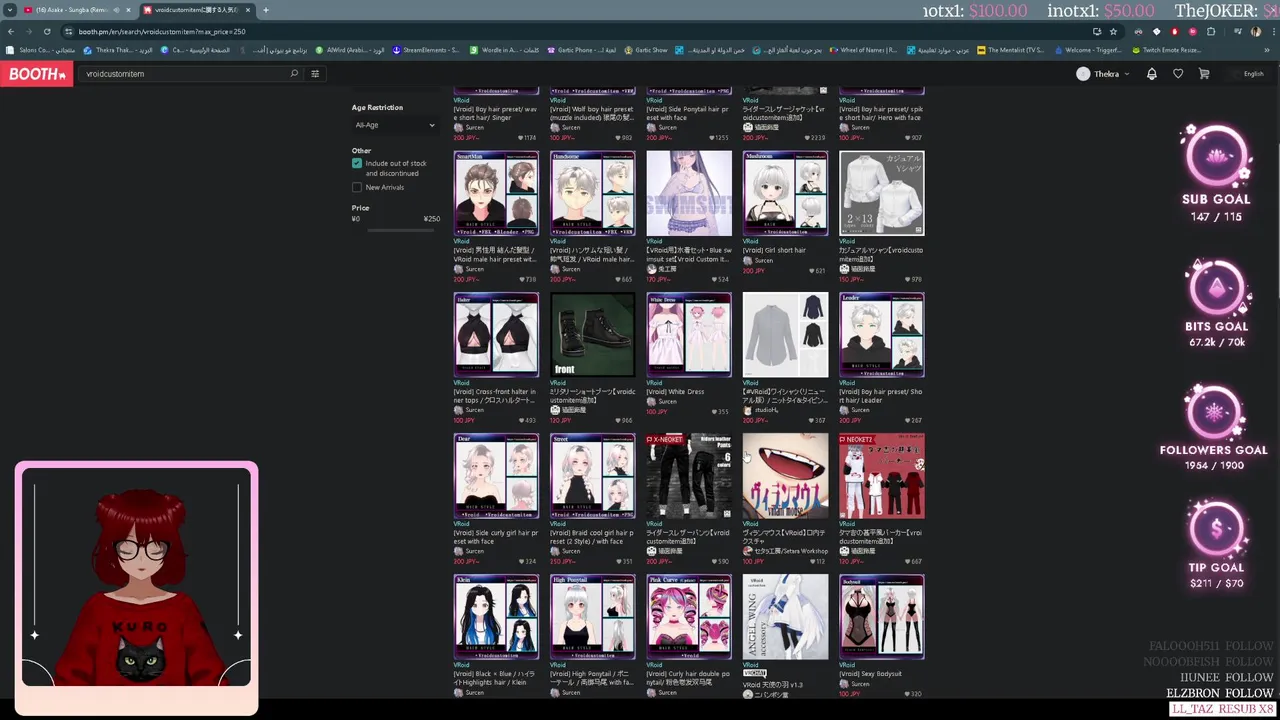Click heart count 590 on riders leather pants
1280x720 pixels.
pos(721,561)
